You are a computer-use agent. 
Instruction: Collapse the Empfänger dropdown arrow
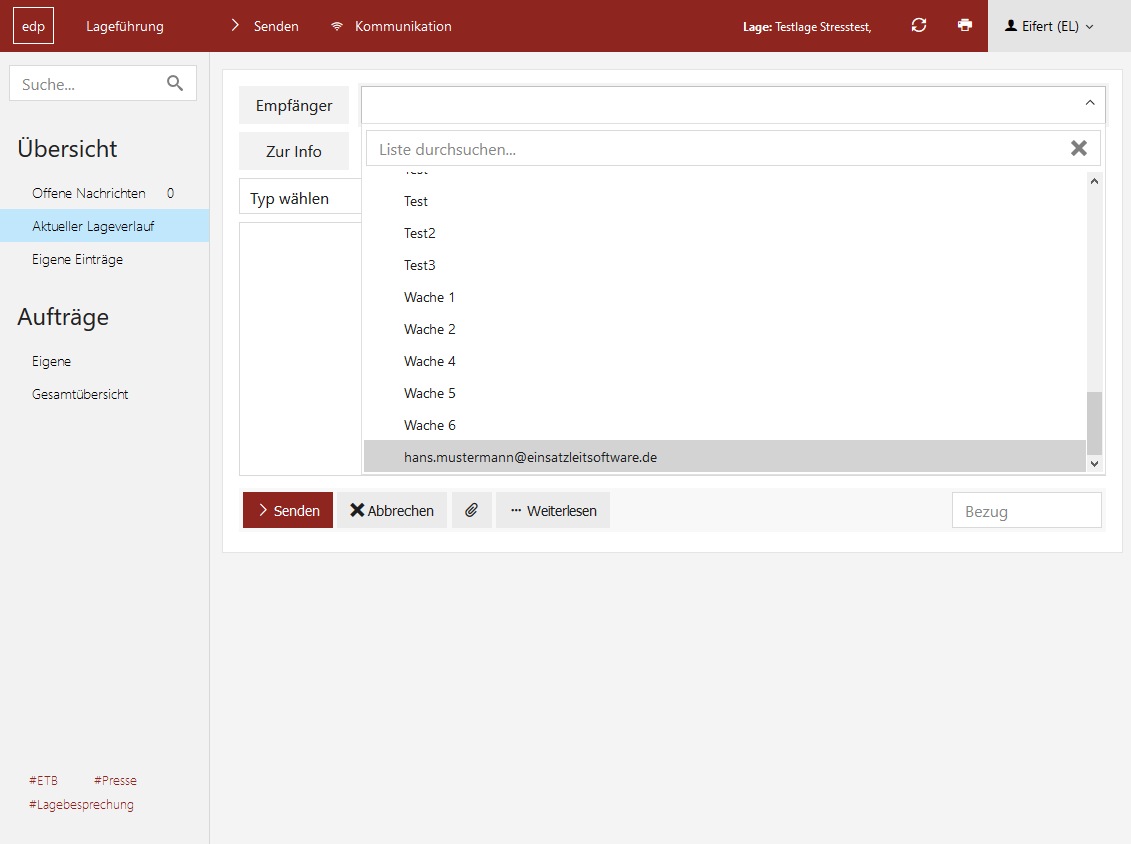(x=1090, y=103)
